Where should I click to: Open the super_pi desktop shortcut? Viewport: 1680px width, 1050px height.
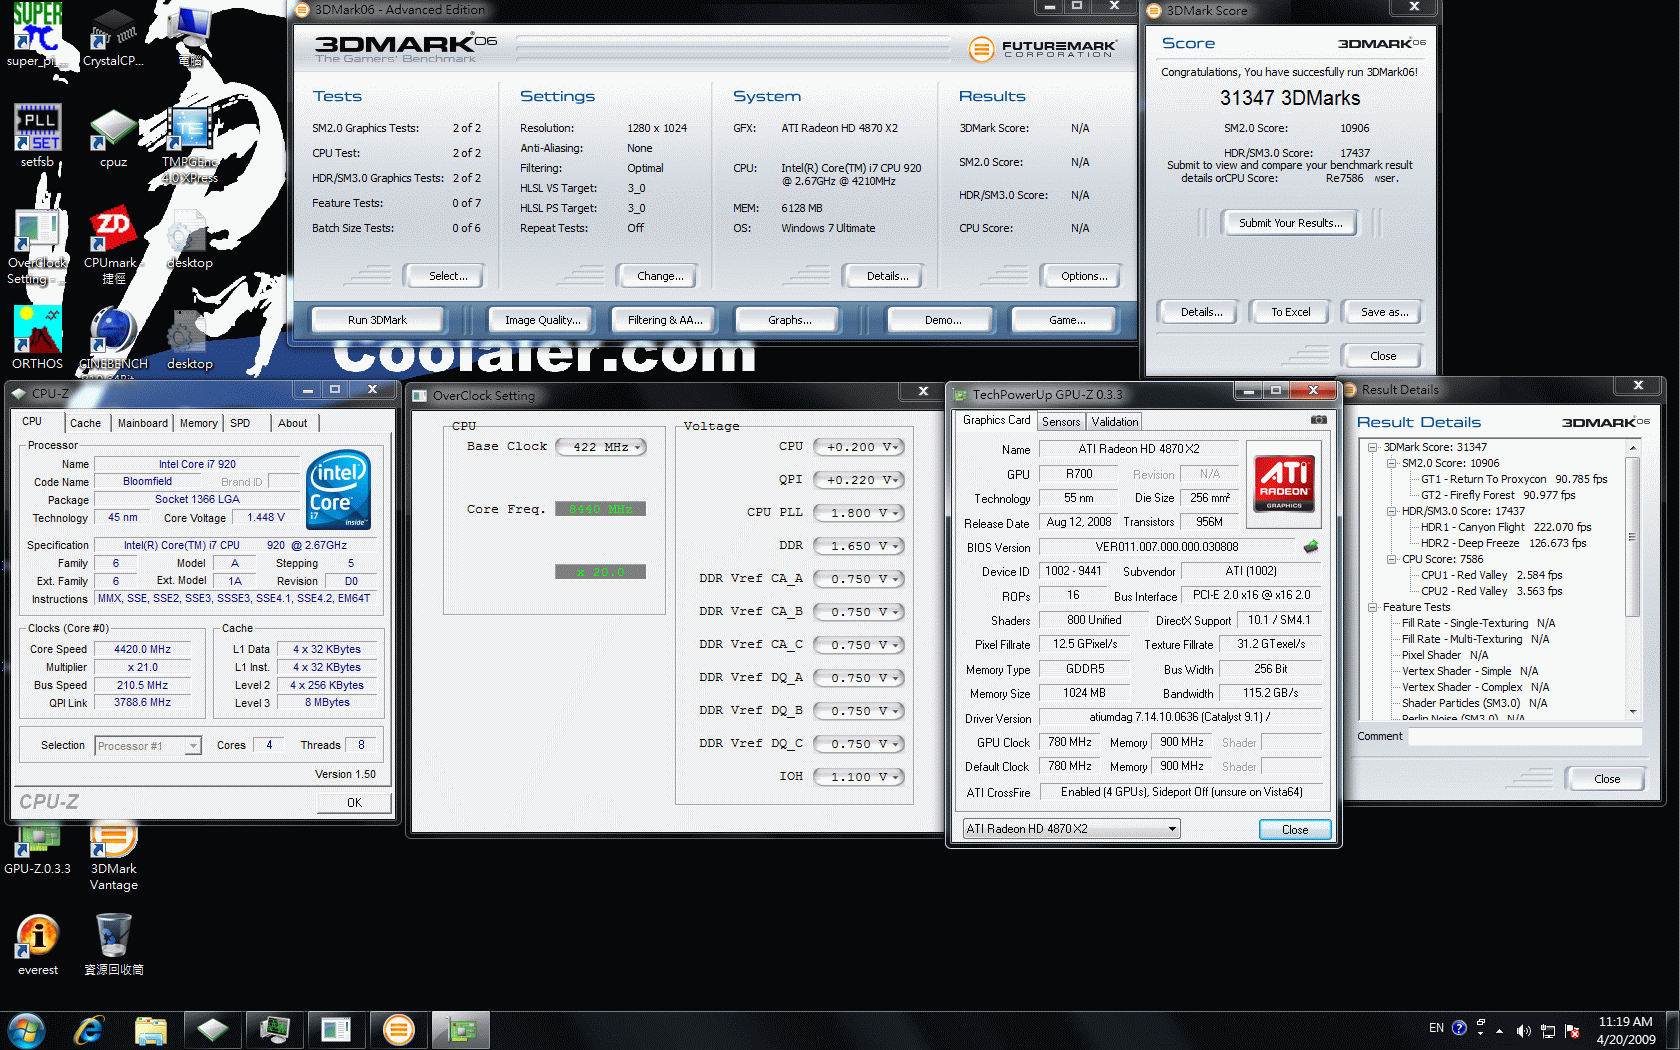click(x=37, y=34)
